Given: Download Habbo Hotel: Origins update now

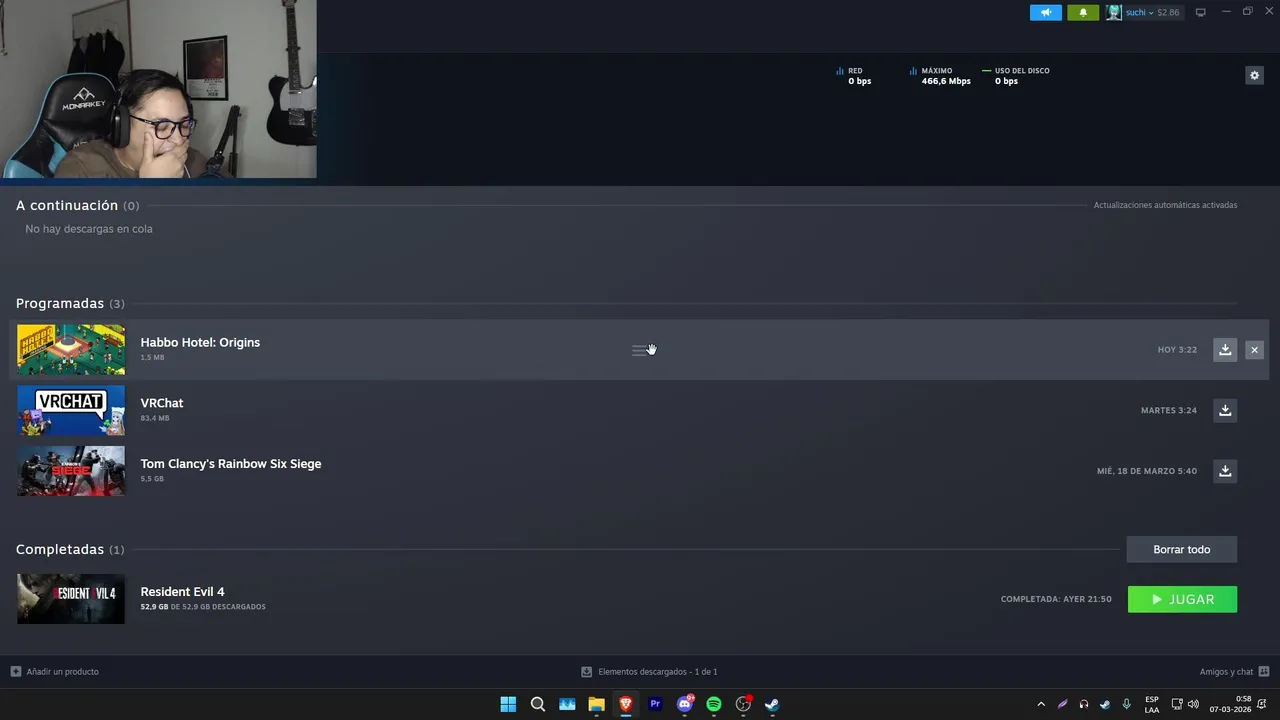Looking at the screenshot, I should [x=1225, y=349].
